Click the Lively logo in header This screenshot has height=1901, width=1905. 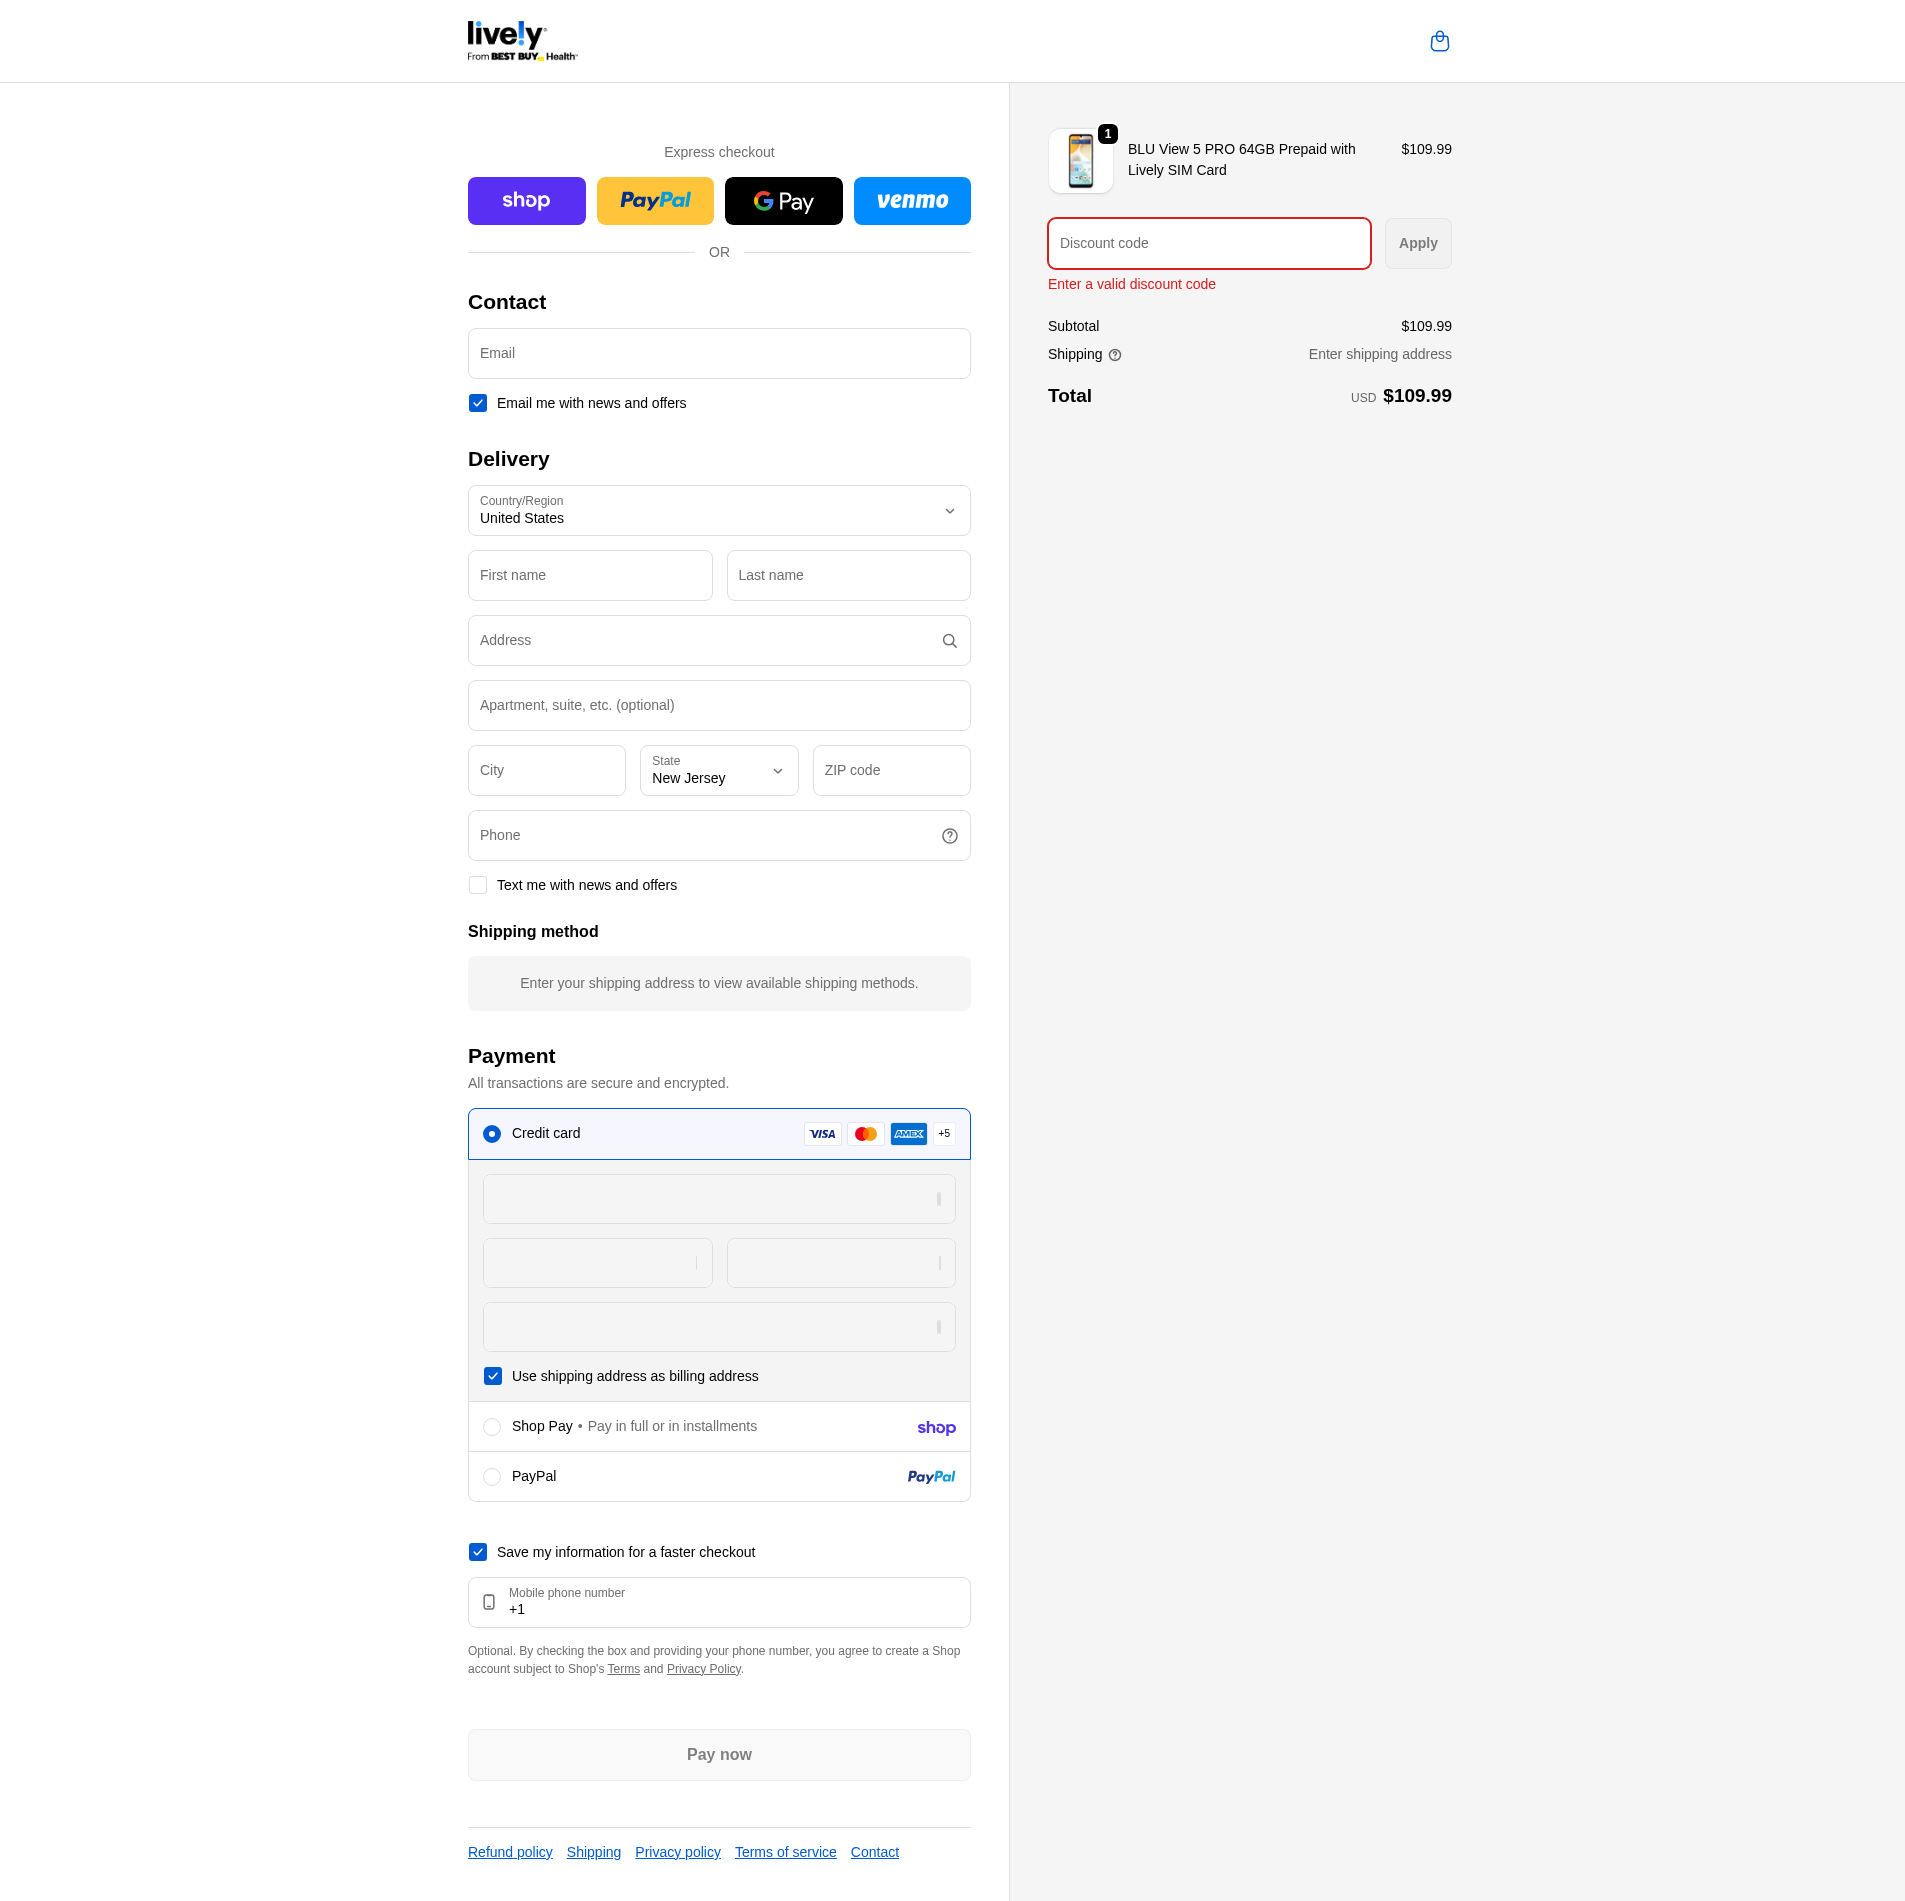[522, 41]
